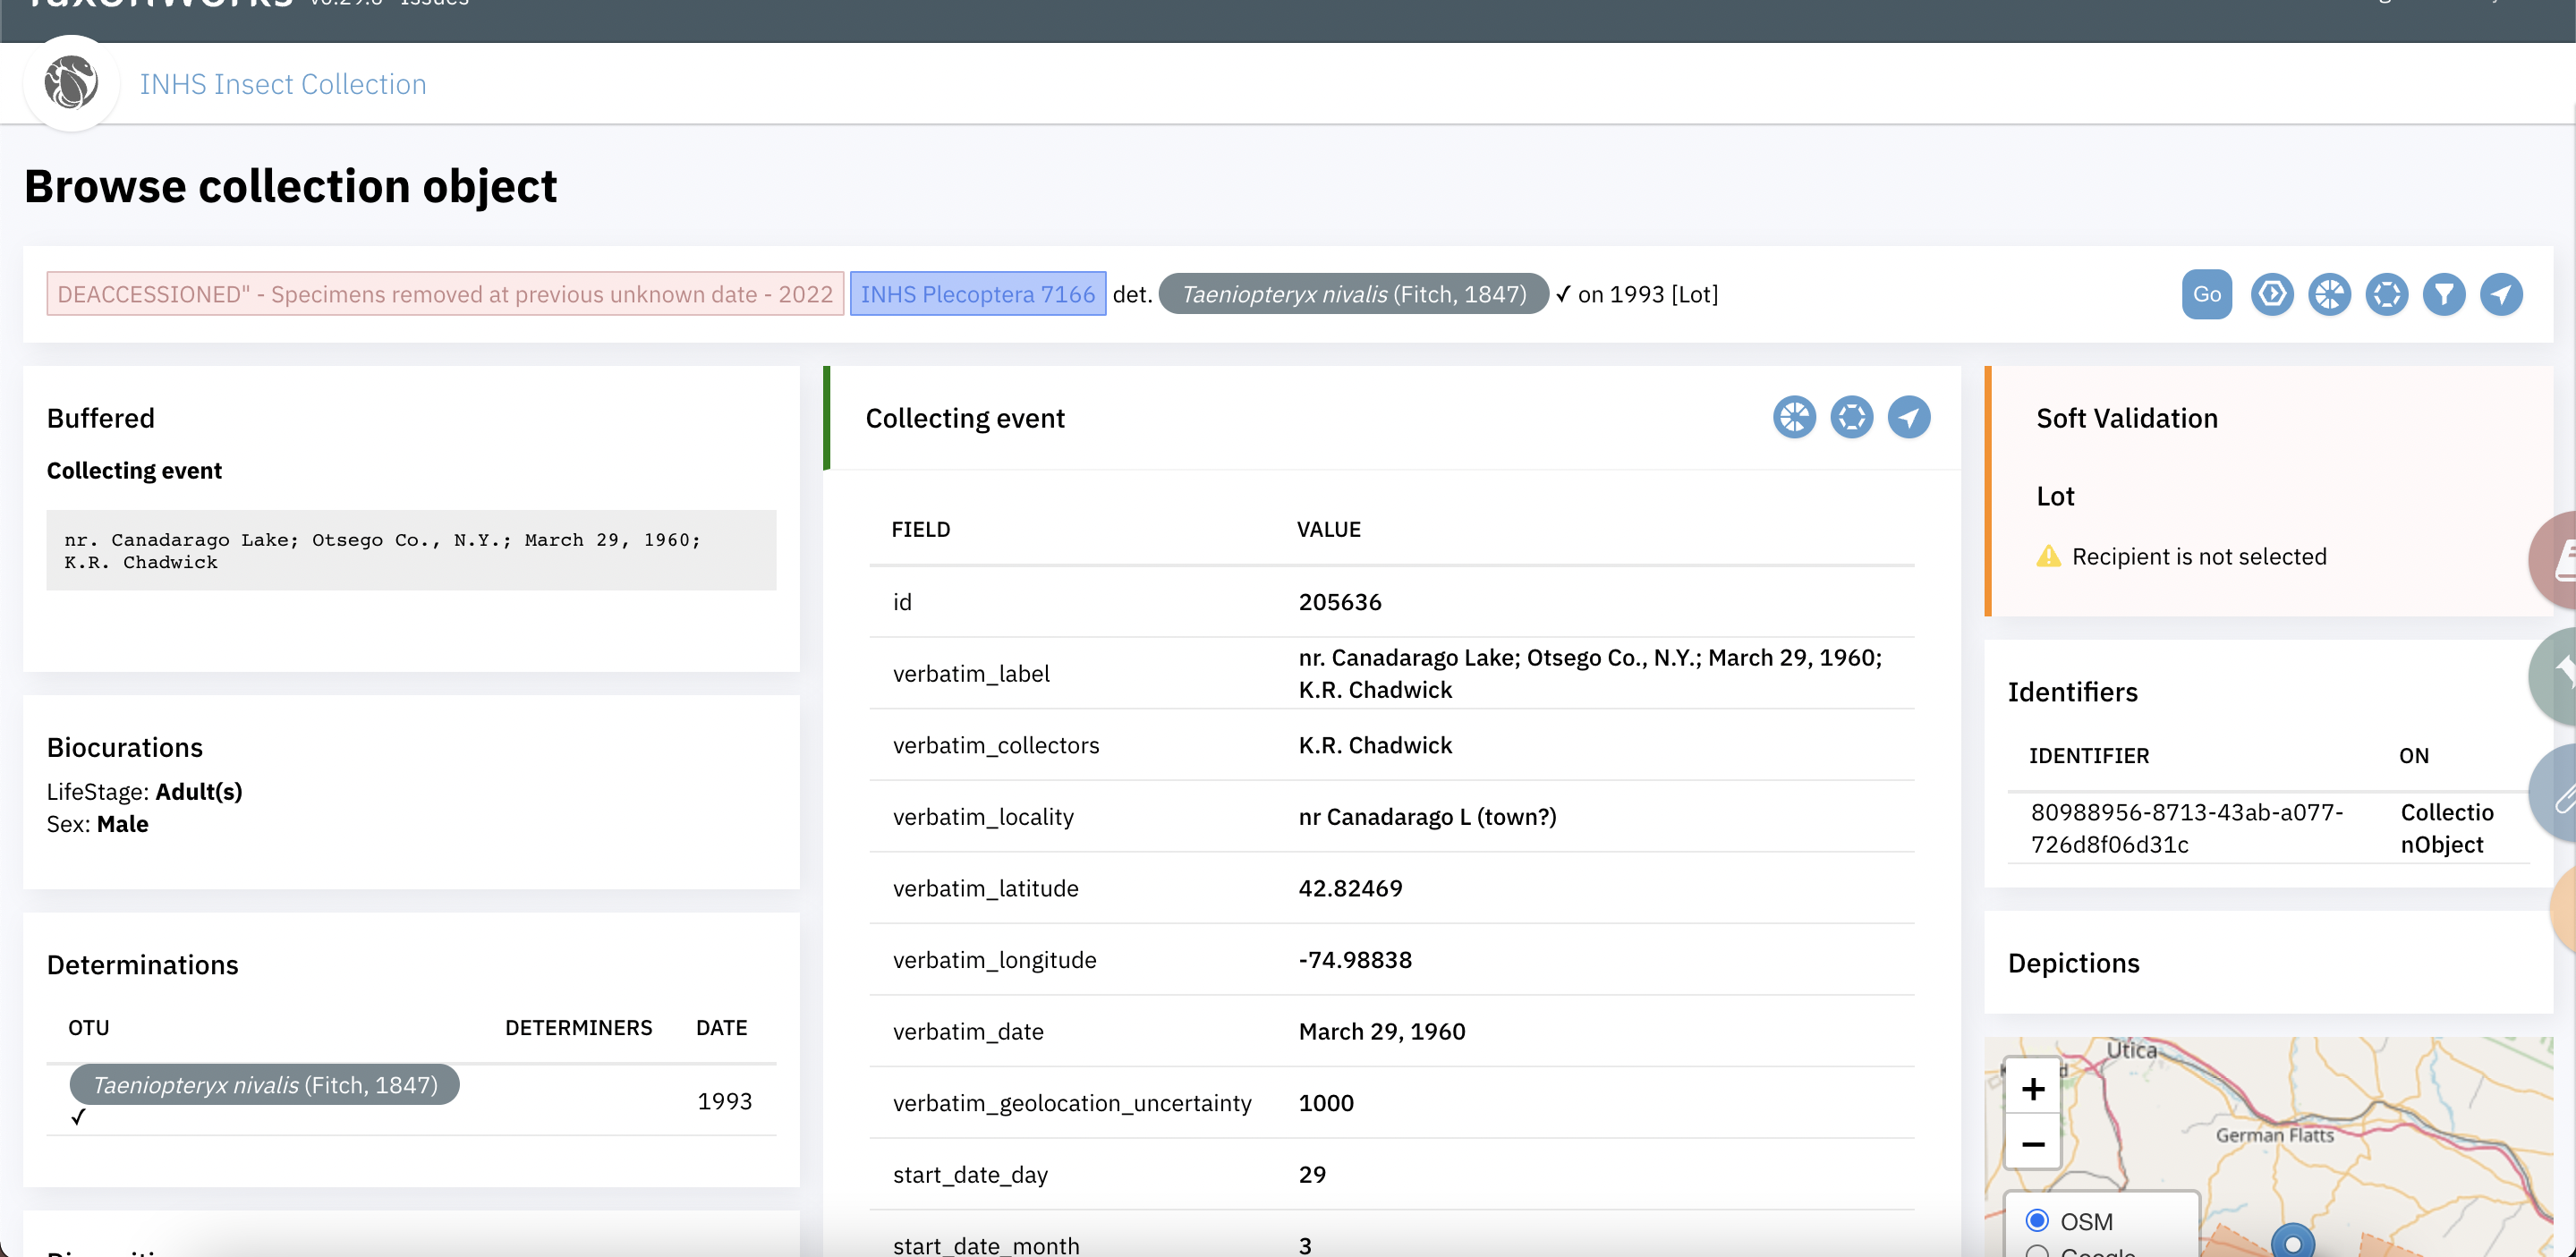Click Taeniopteryx nivalis pill in Determinations table
The image size is (2576, 1257).
coord(264,1085)
